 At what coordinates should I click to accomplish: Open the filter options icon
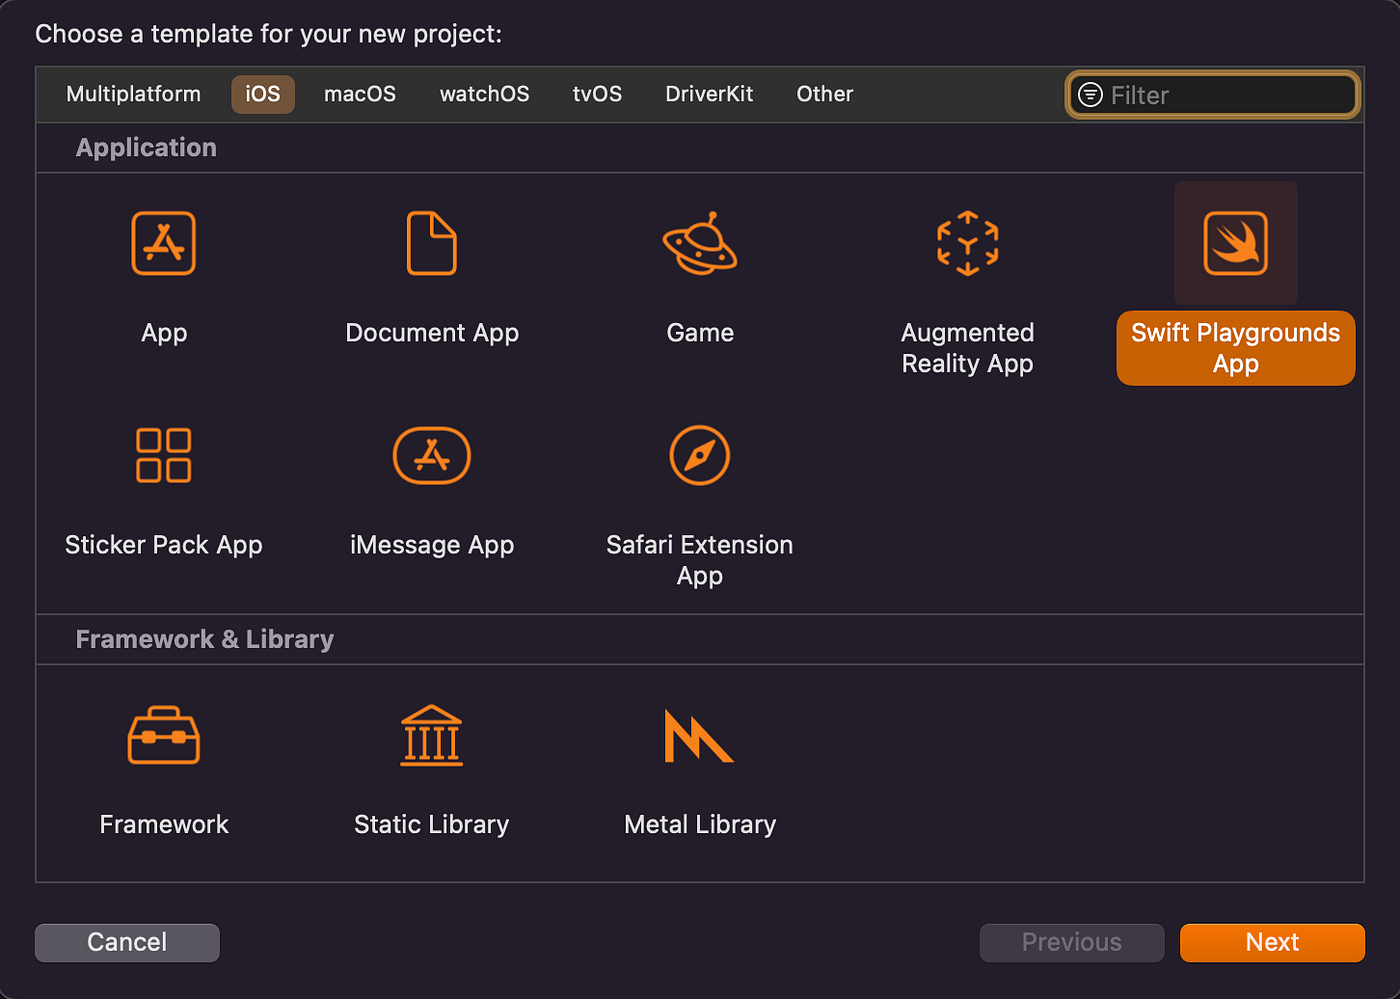coord(1089,94)
